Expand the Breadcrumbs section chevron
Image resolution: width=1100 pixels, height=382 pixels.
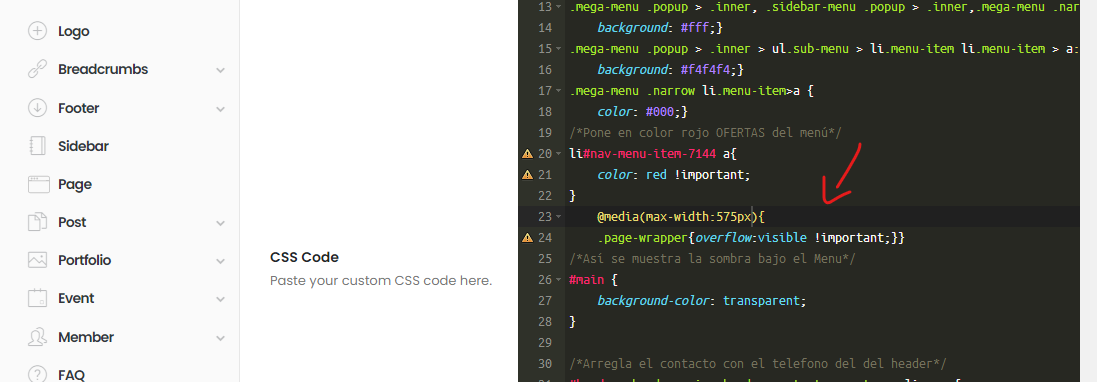tap(221, 70)
